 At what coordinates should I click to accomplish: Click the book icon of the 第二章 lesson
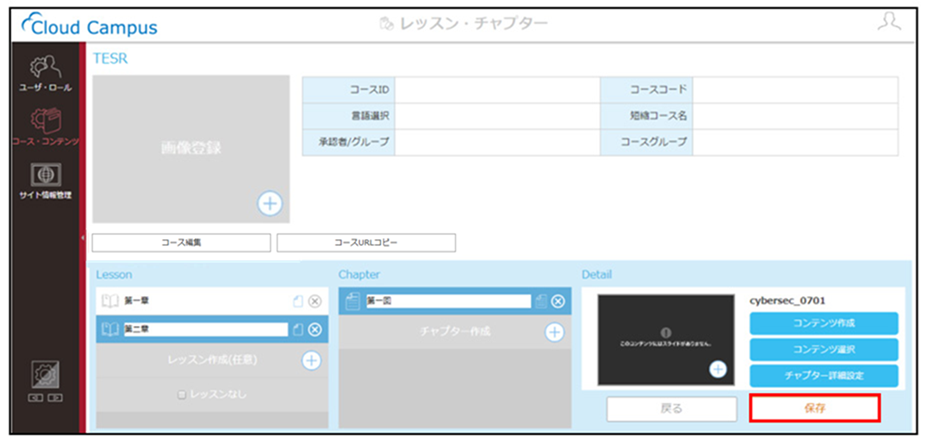(110, 329)
